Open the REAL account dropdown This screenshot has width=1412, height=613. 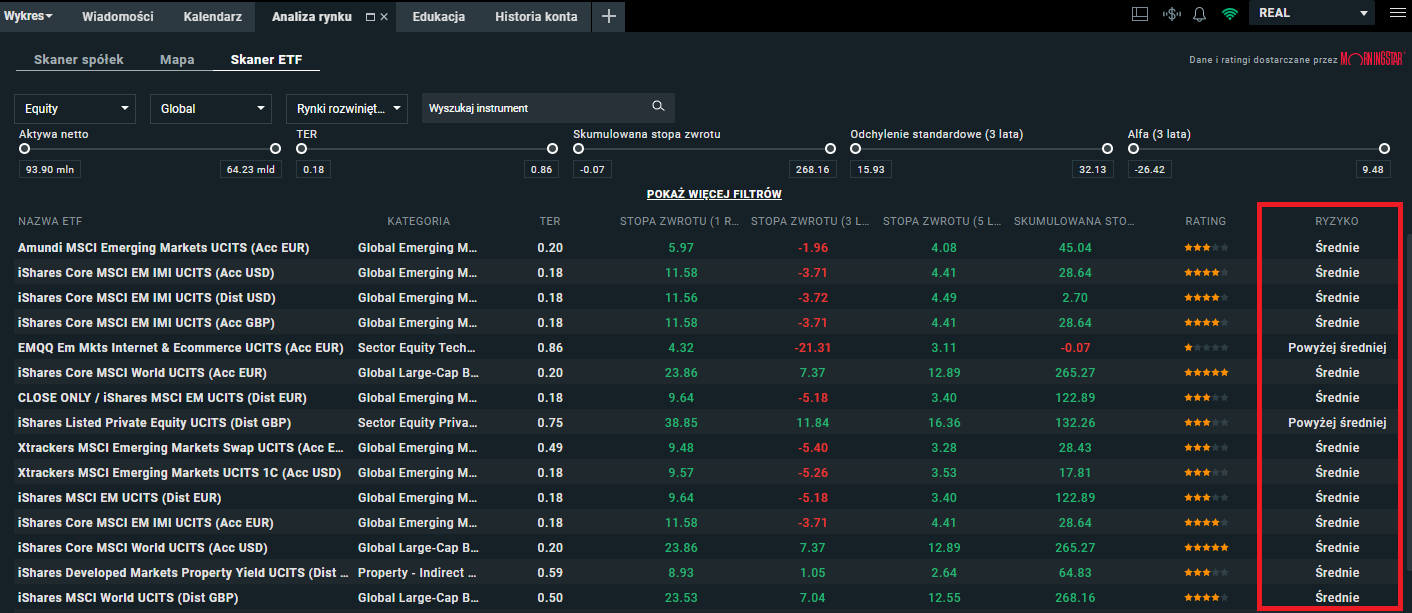(1310, 13)
